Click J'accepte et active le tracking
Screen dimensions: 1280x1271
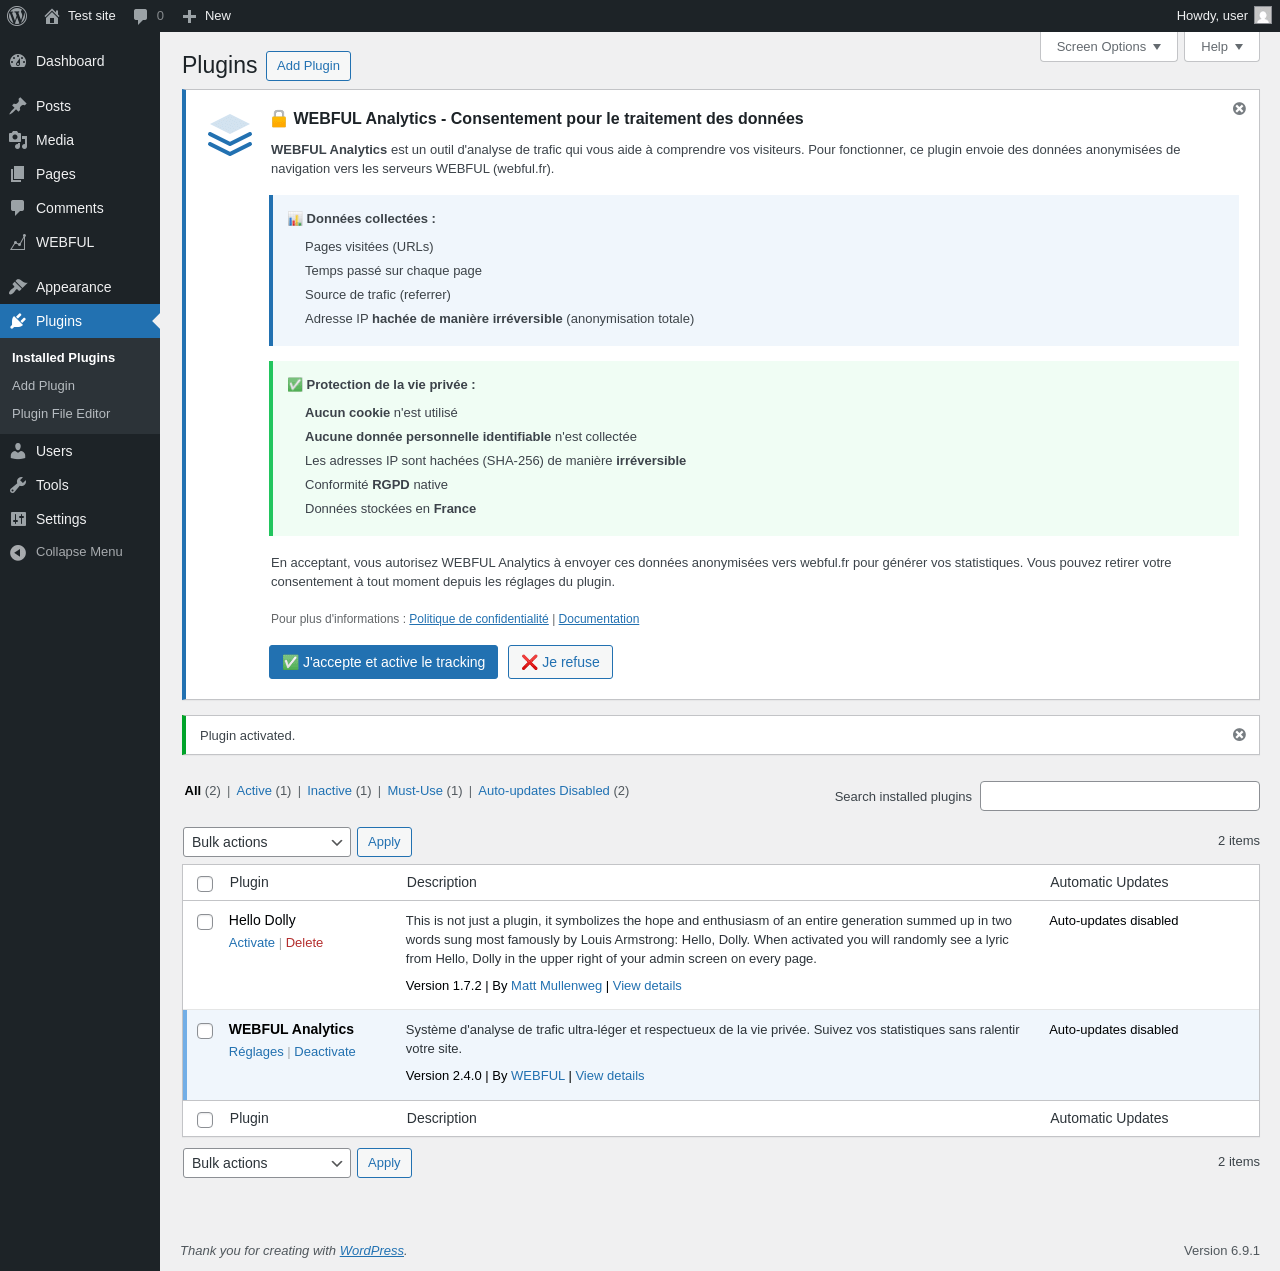(x=383, y=662)
